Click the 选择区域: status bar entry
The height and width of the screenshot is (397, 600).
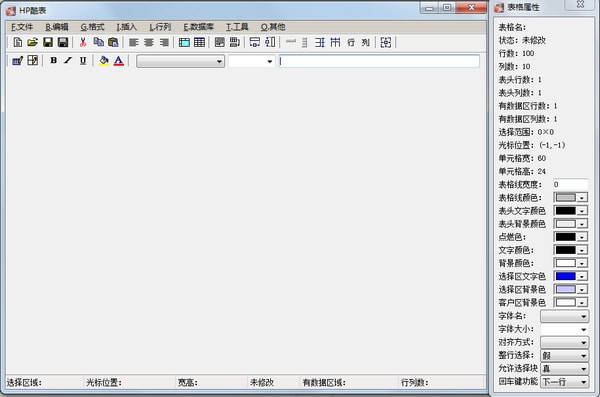24,382
